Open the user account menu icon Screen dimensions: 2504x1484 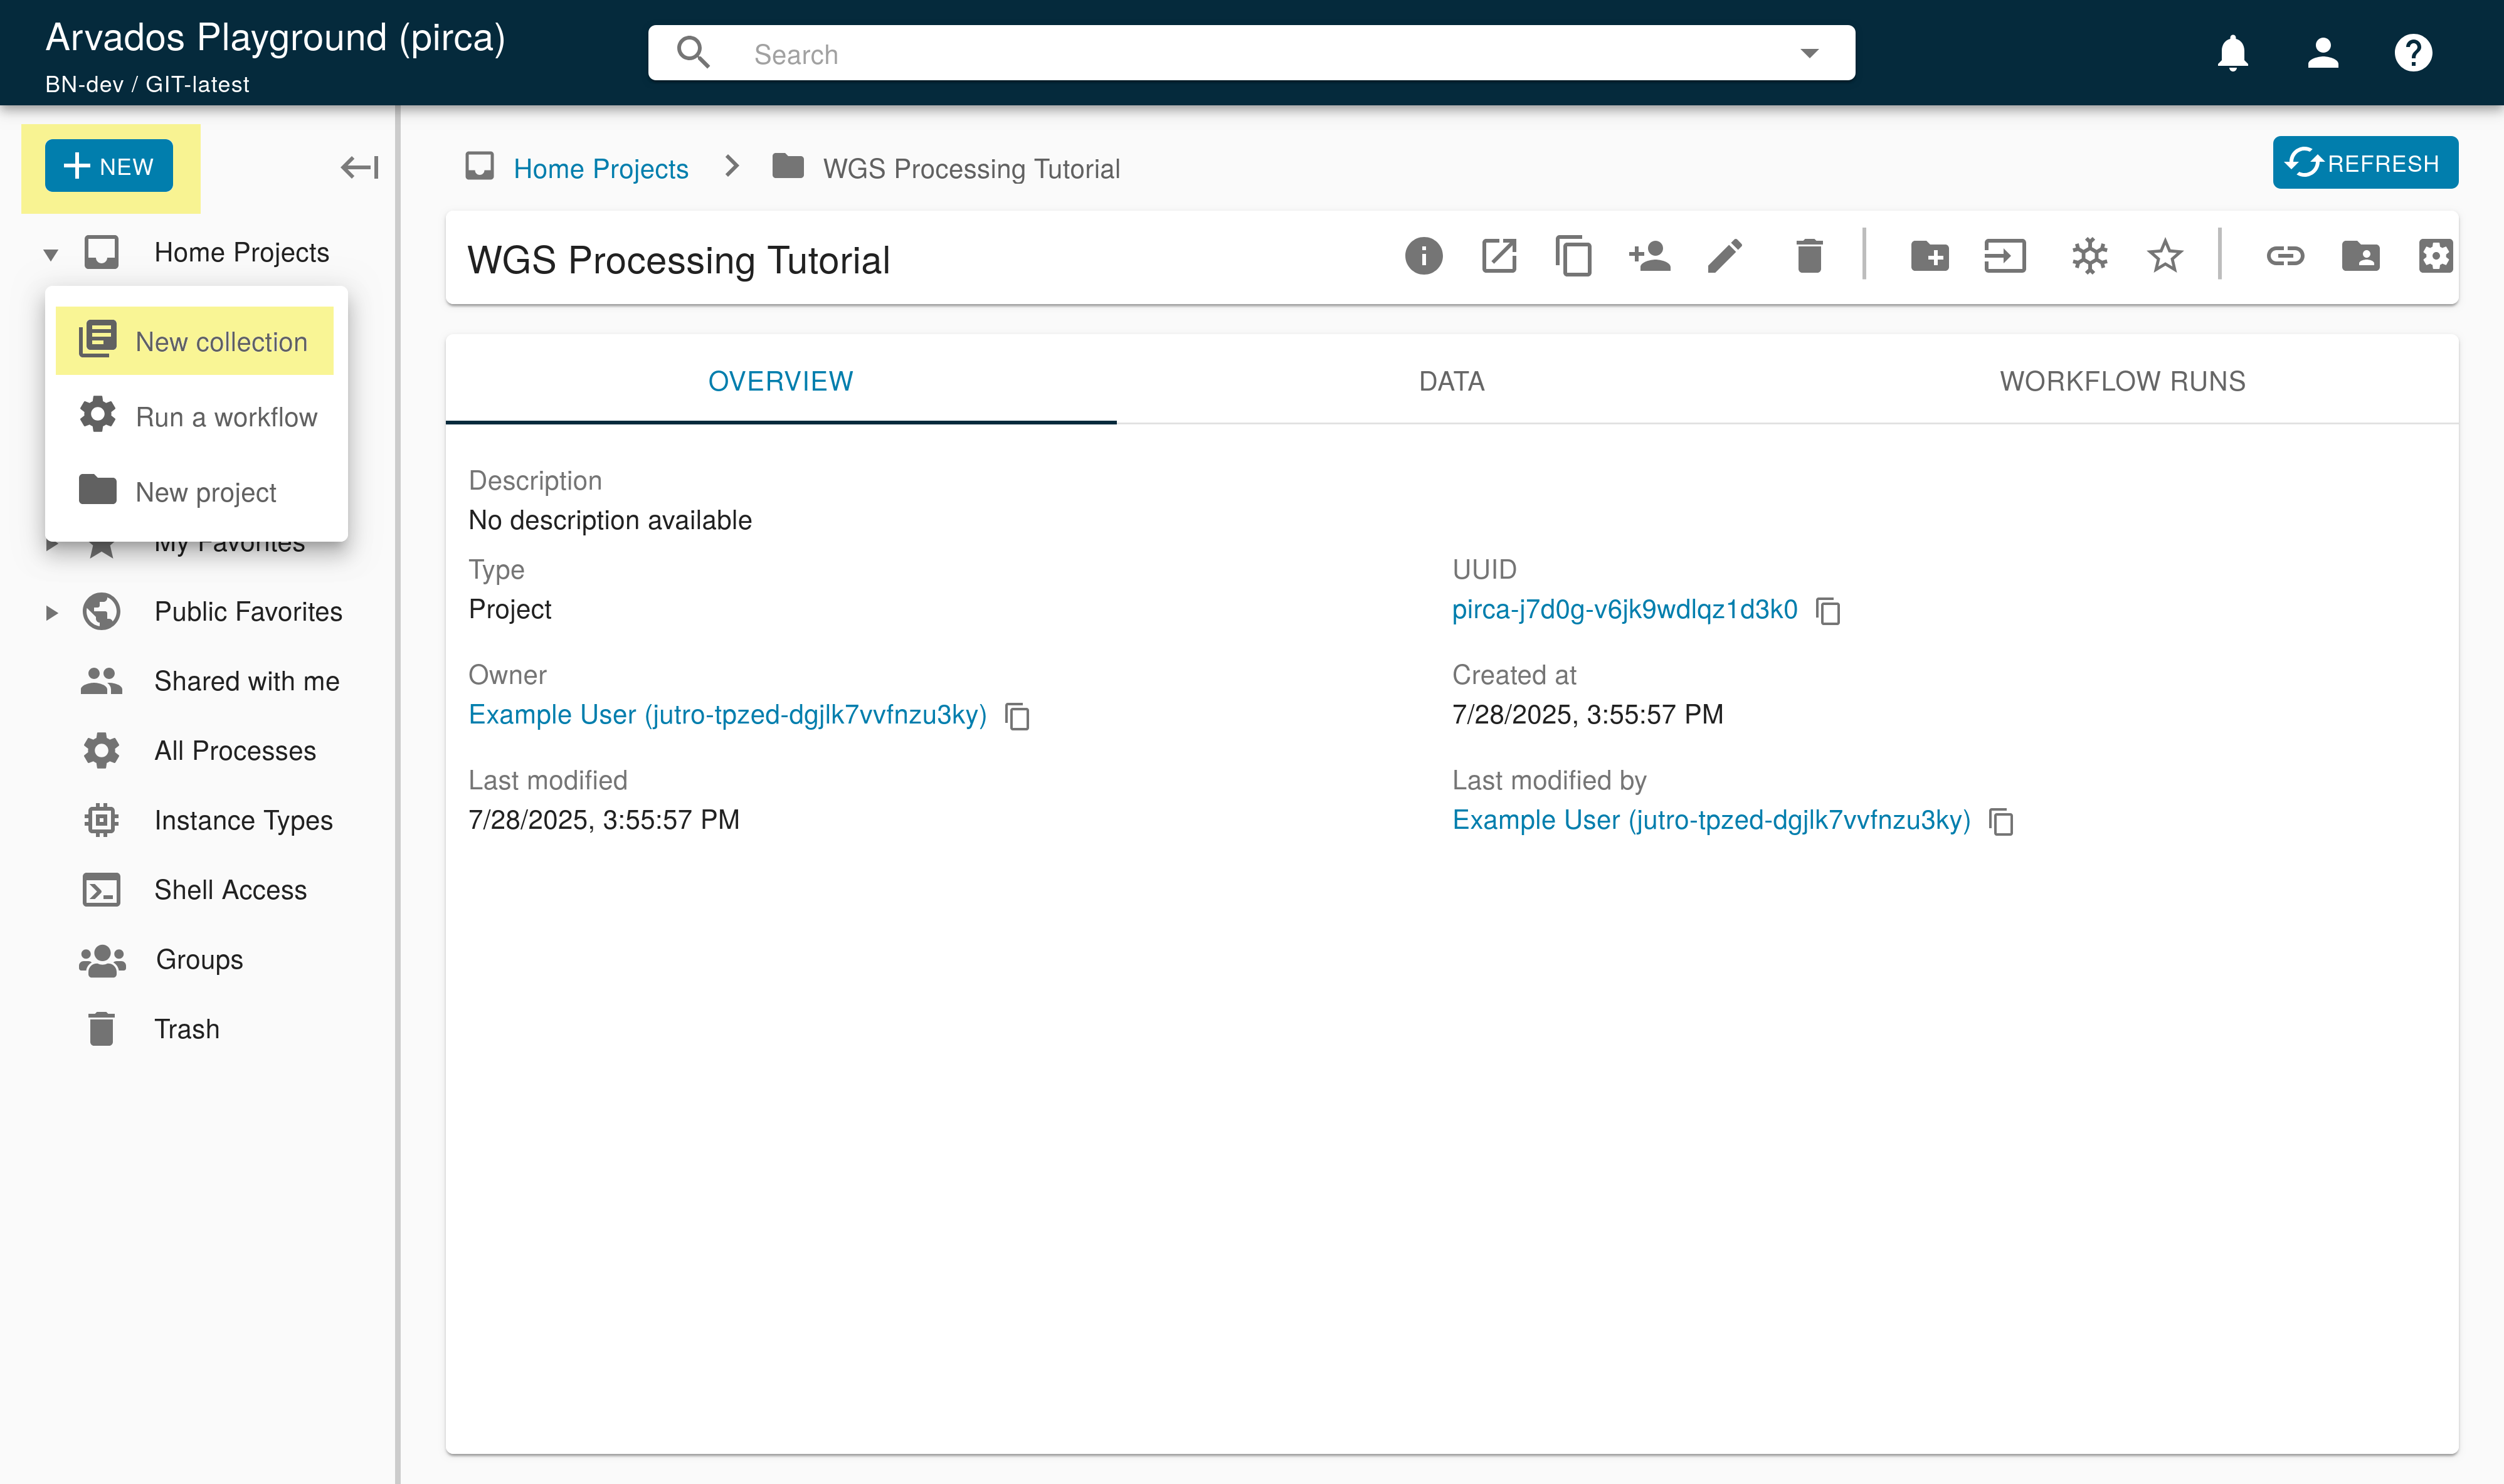pos(2322,52)
